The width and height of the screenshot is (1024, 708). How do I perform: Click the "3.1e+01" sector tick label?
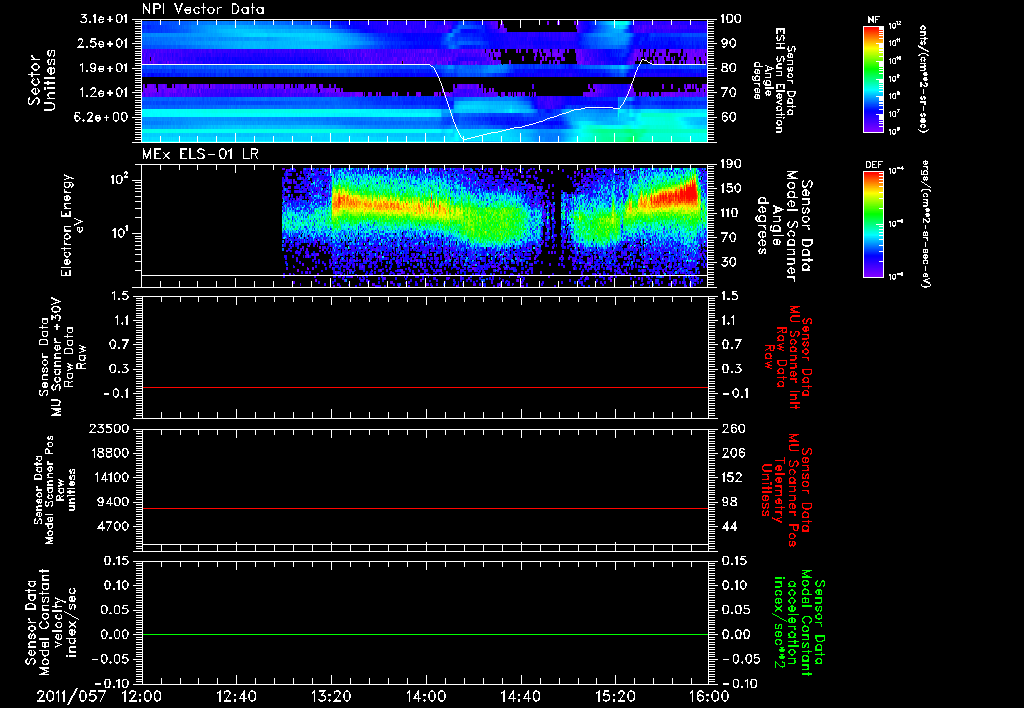104,19
